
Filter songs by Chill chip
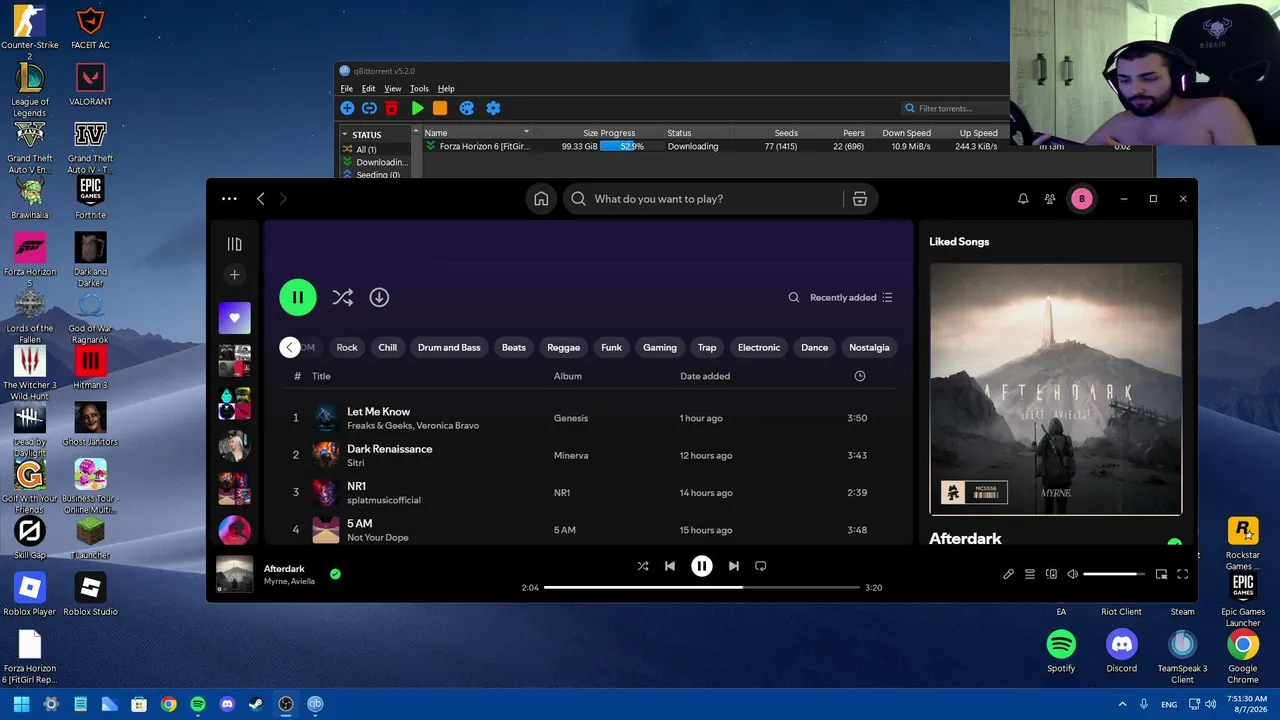388,348
